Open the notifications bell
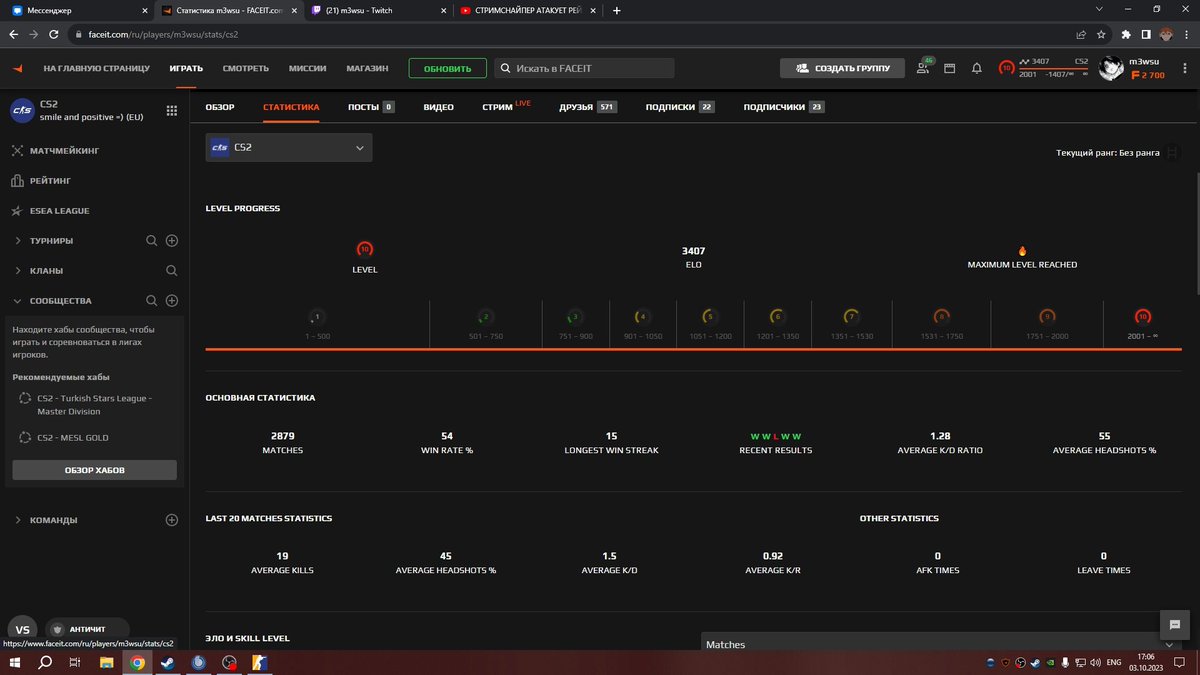1200x675 pixels. (x=977, y=68)
